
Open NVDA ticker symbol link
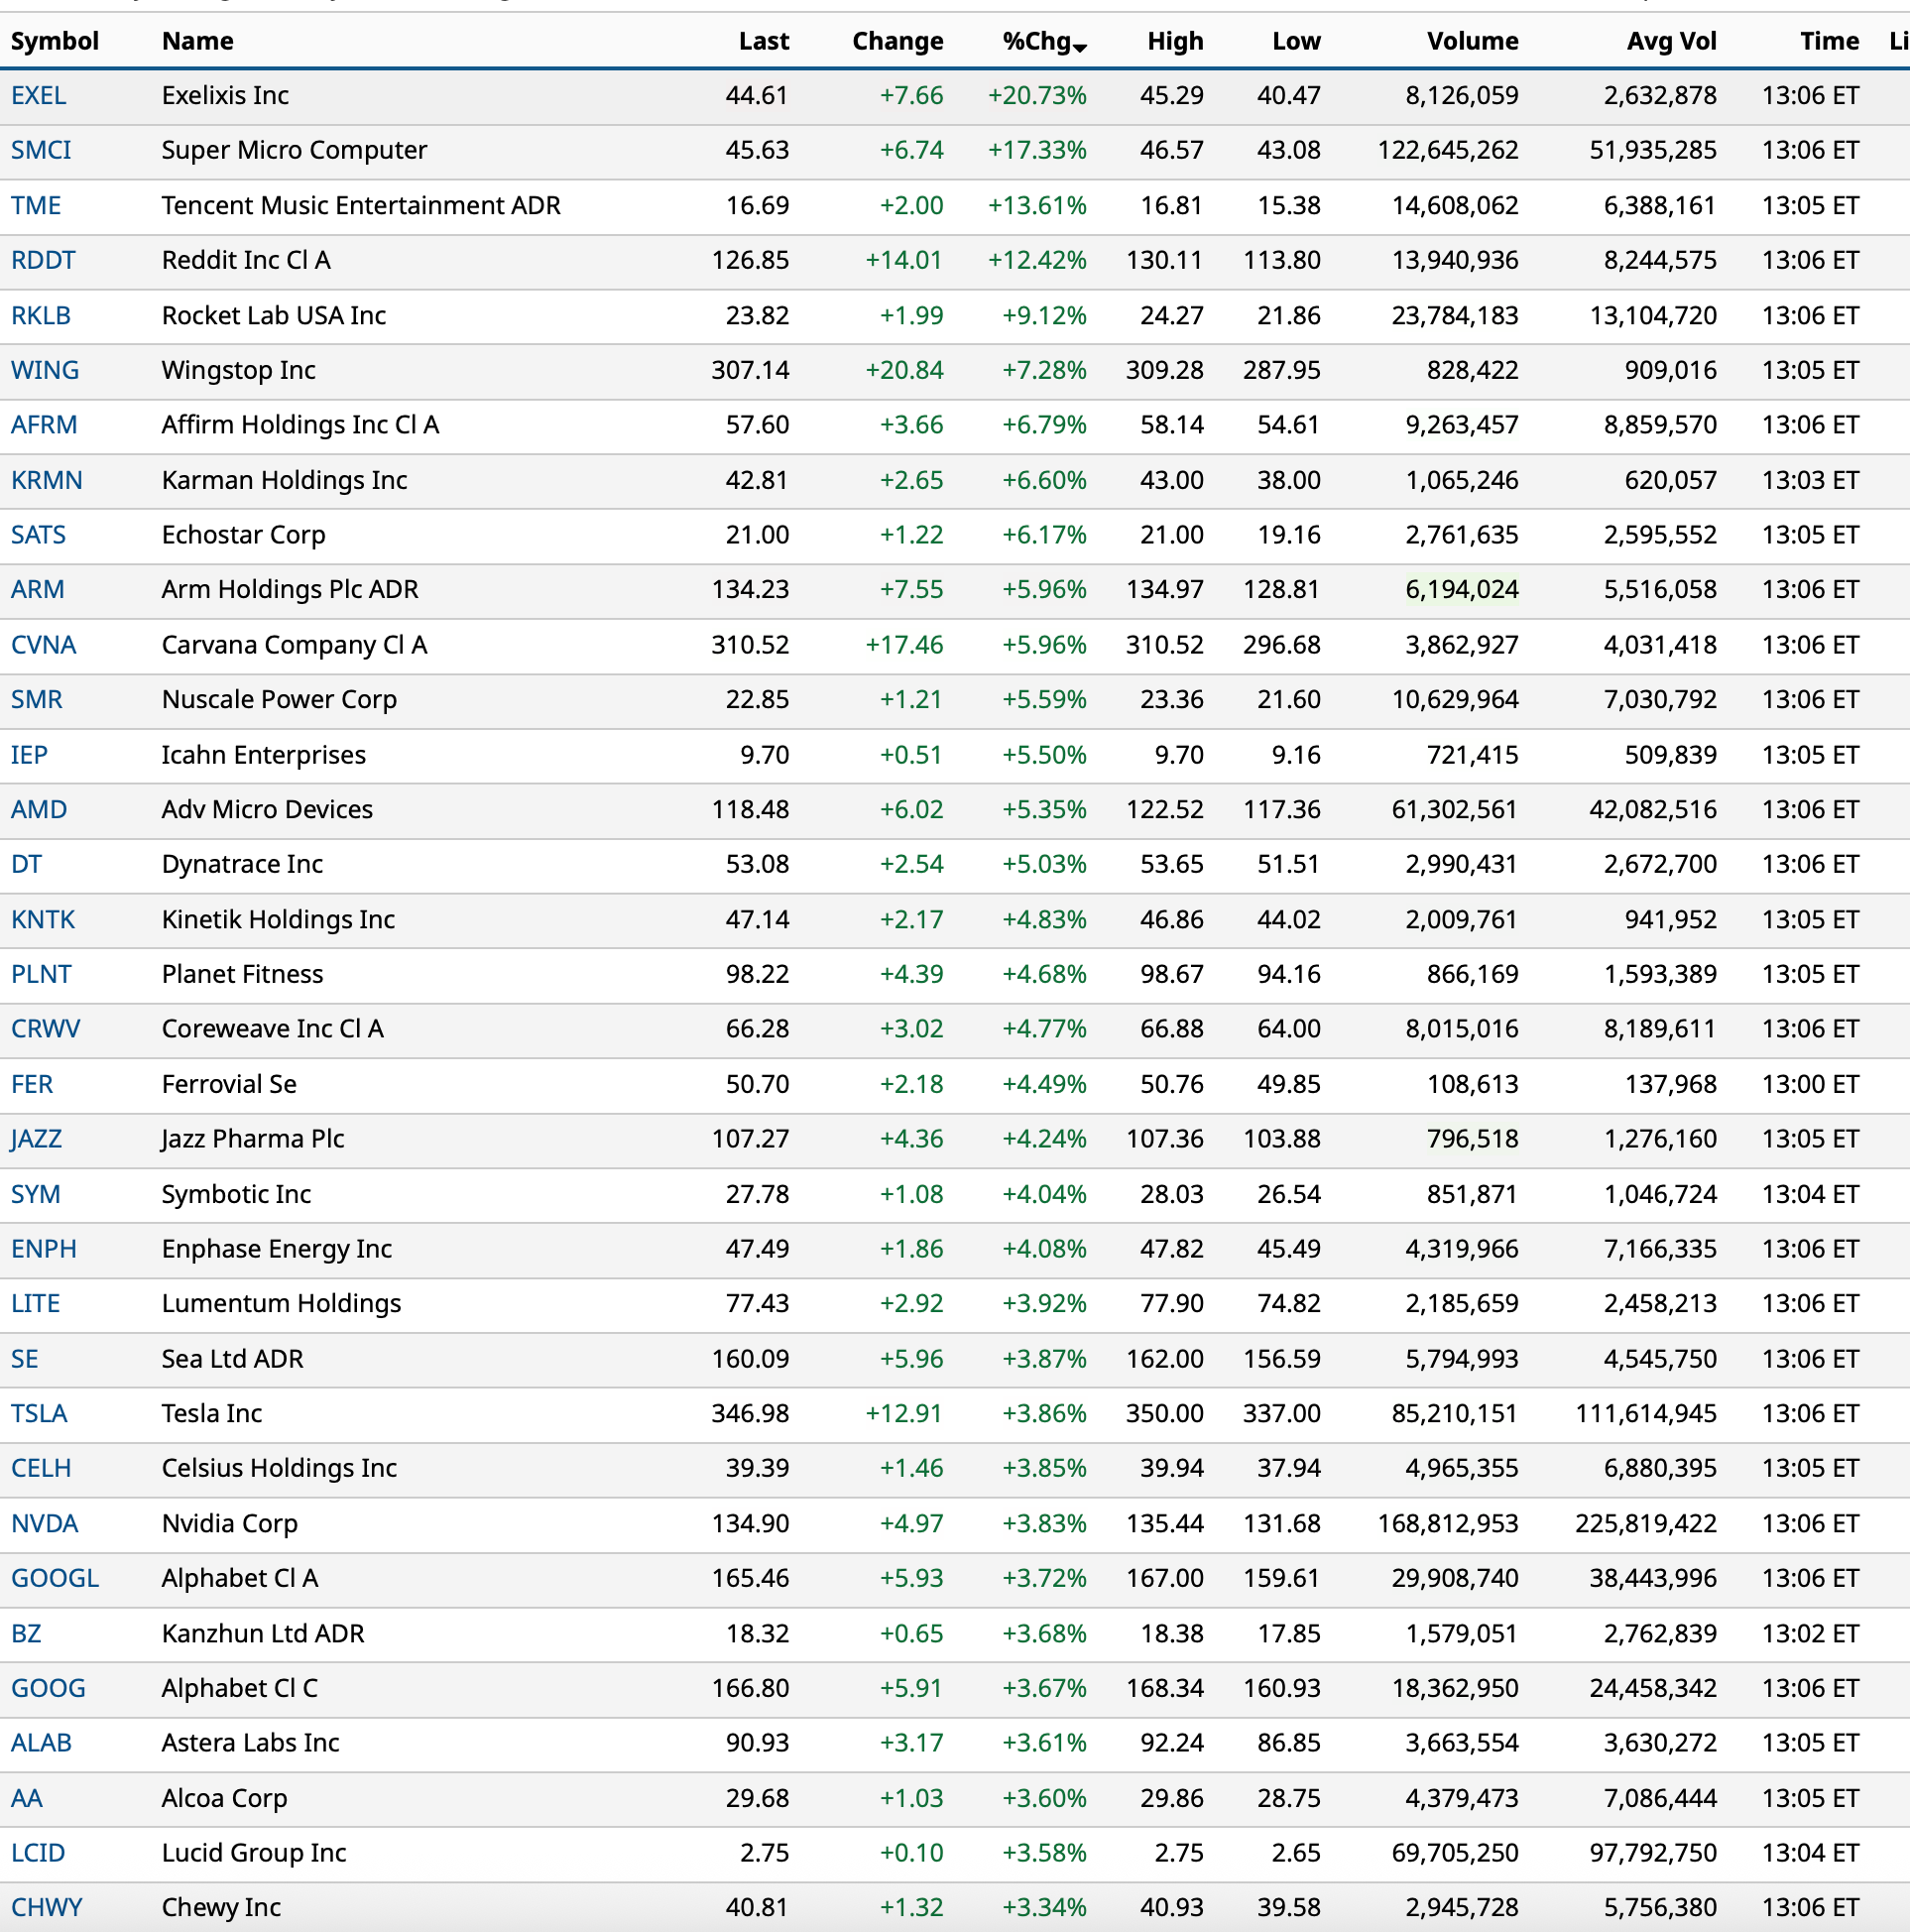coord(44,1523)
